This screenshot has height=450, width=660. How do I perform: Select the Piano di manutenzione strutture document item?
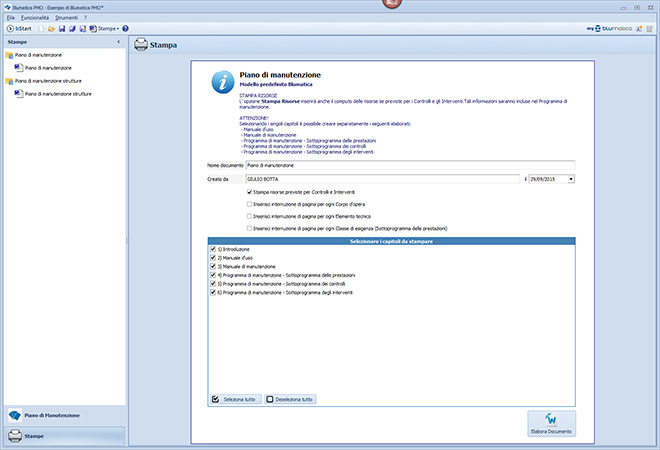coord(58,94)
